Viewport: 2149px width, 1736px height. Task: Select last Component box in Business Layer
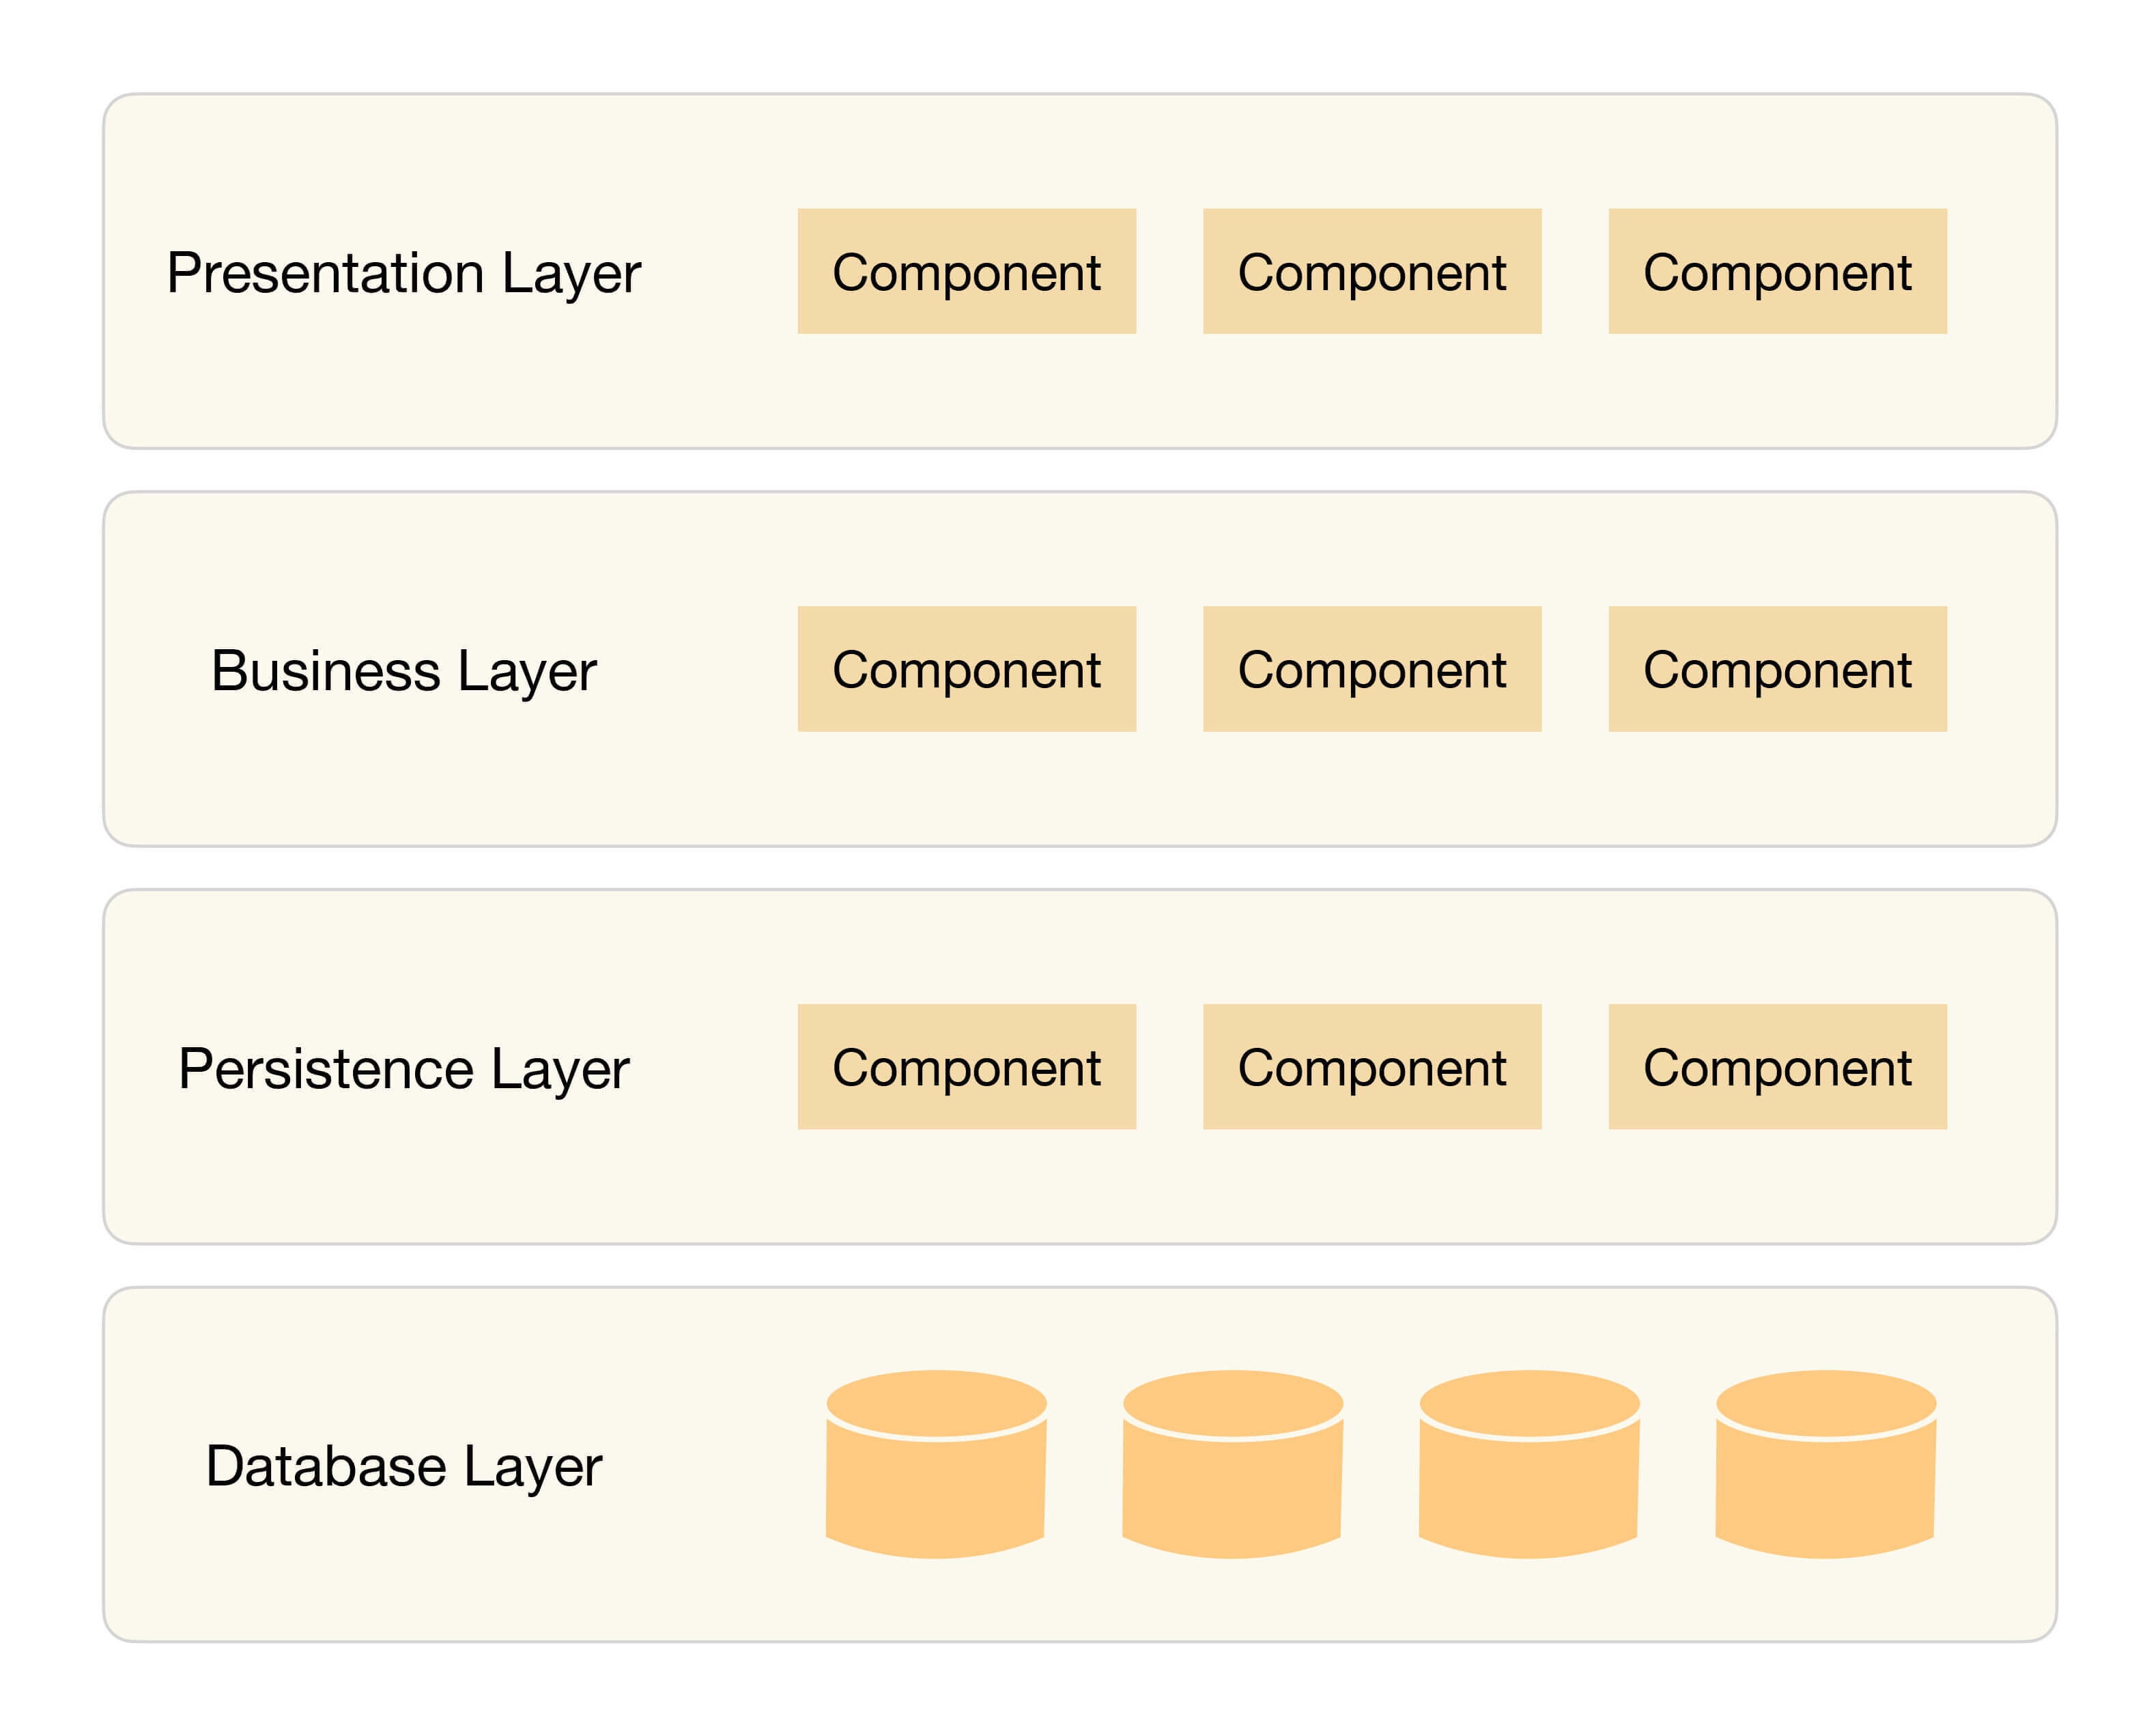(1776, 669)
